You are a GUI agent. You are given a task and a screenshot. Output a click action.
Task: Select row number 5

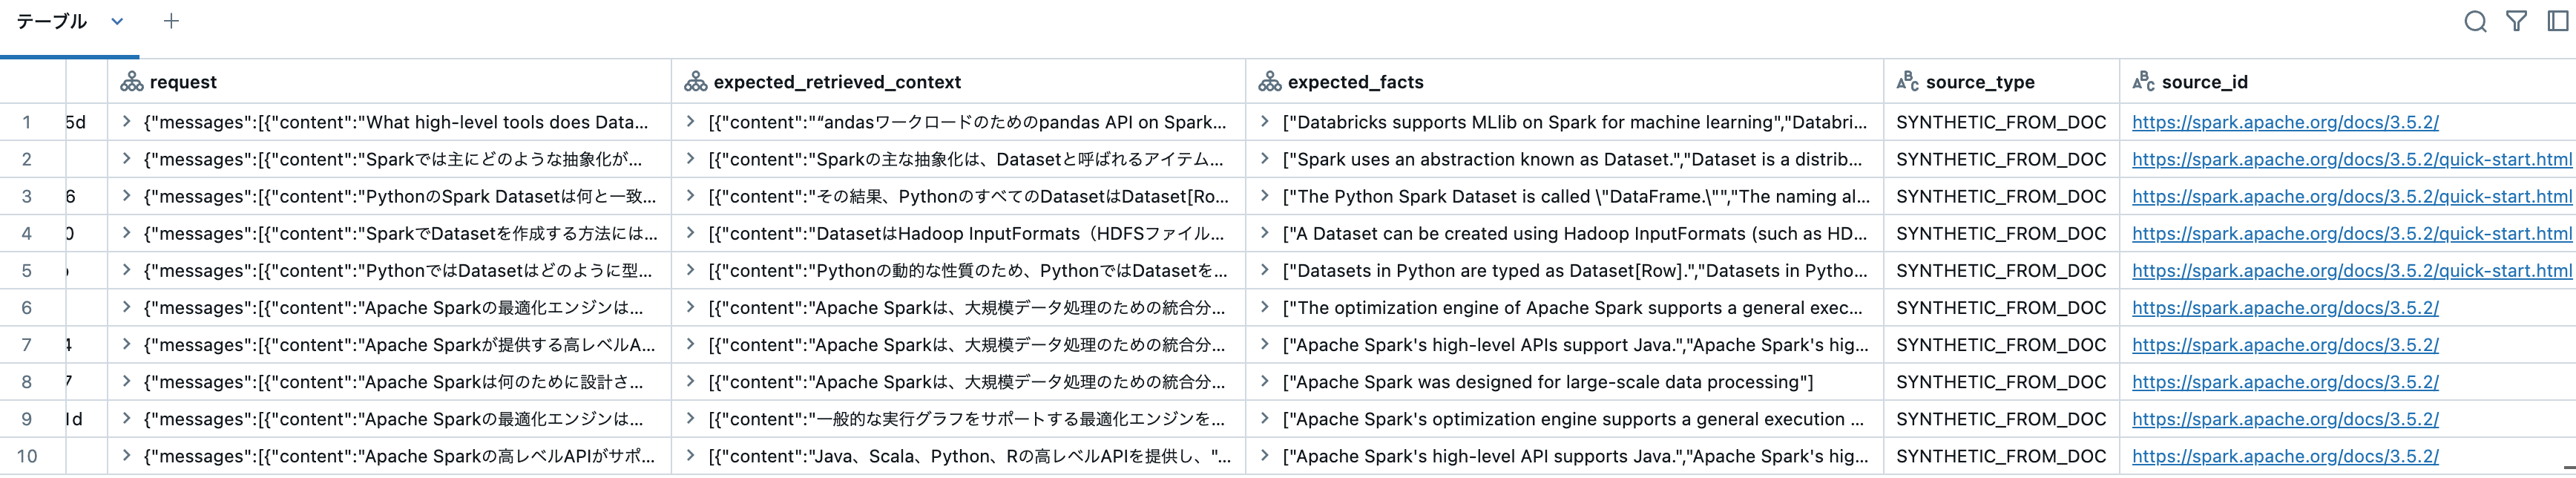click(27, 270)
